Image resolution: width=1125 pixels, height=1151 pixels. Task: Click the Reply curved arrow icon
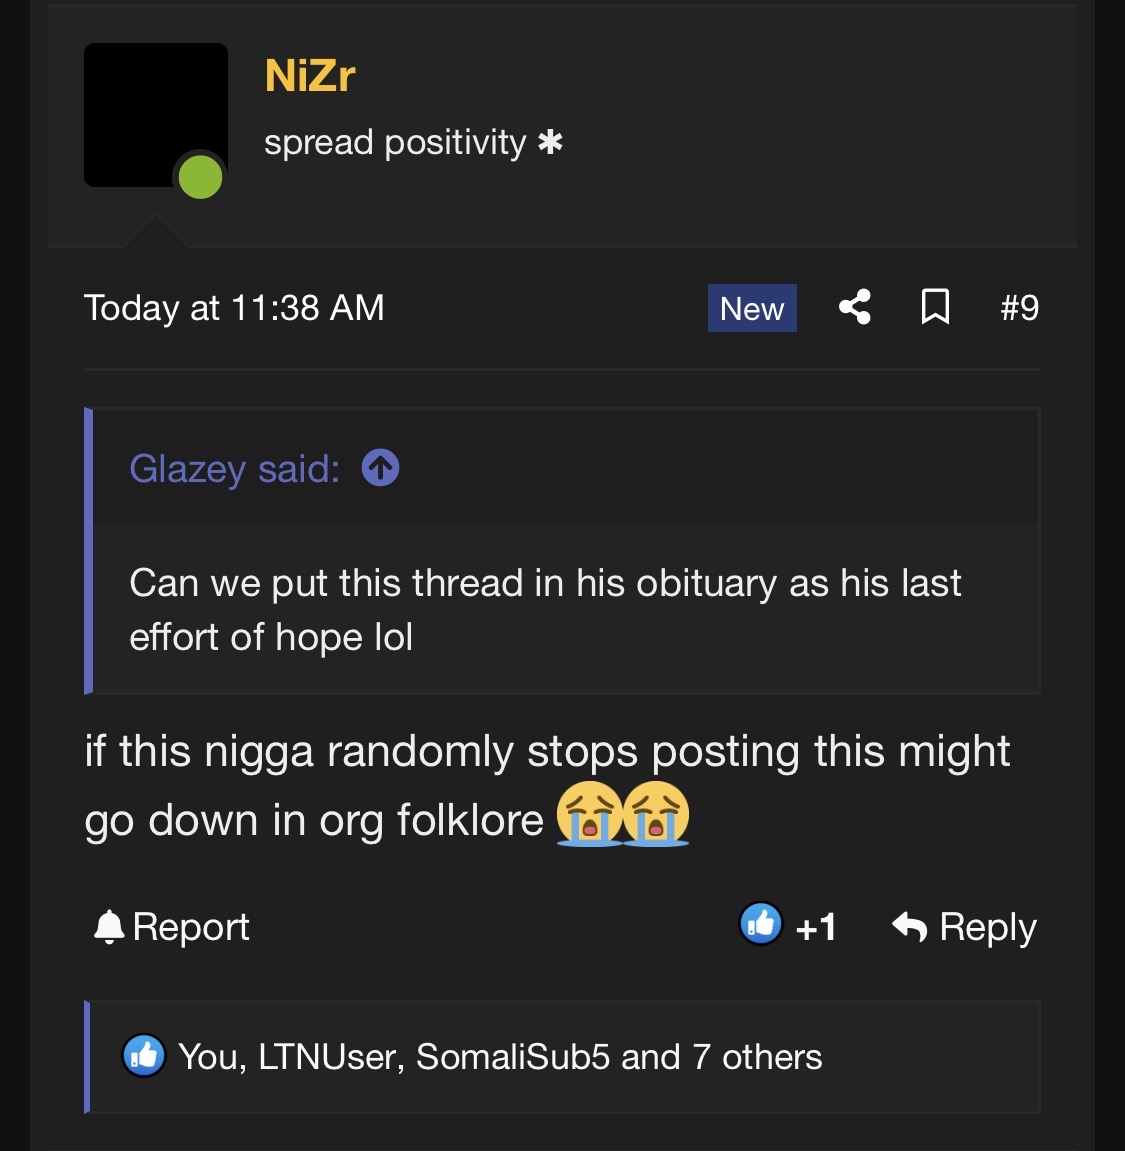pyautogui.click(x=910, y=926)
